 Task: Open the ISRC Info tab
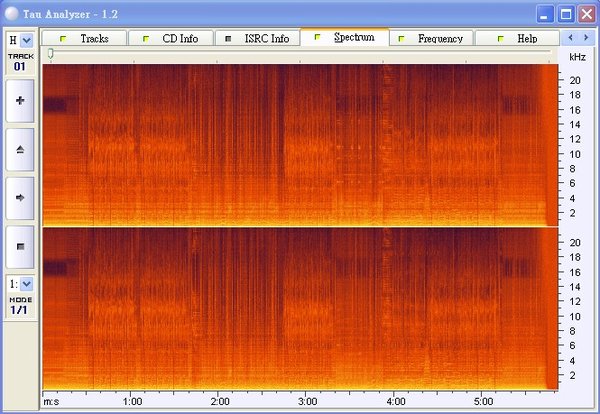click(257, 38)
